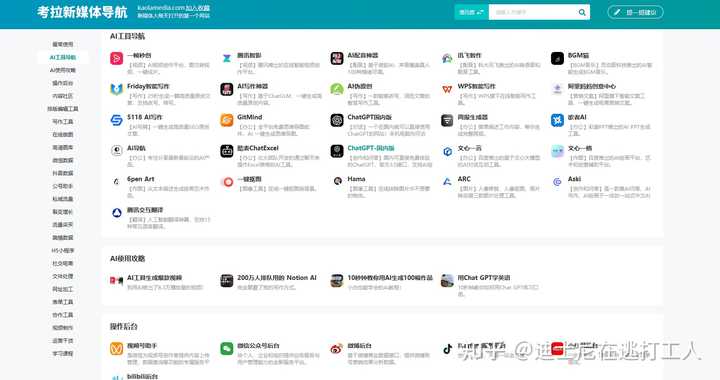Open the AI工具生成爆款视频 article
720x380 pixels.
(x=155, y=278)
